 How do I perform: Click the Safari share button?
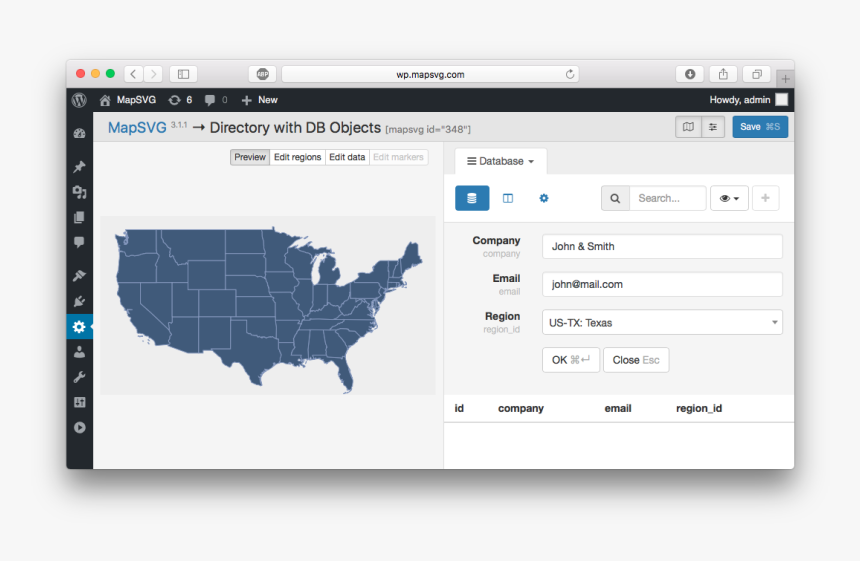click(x=723, y=74)
